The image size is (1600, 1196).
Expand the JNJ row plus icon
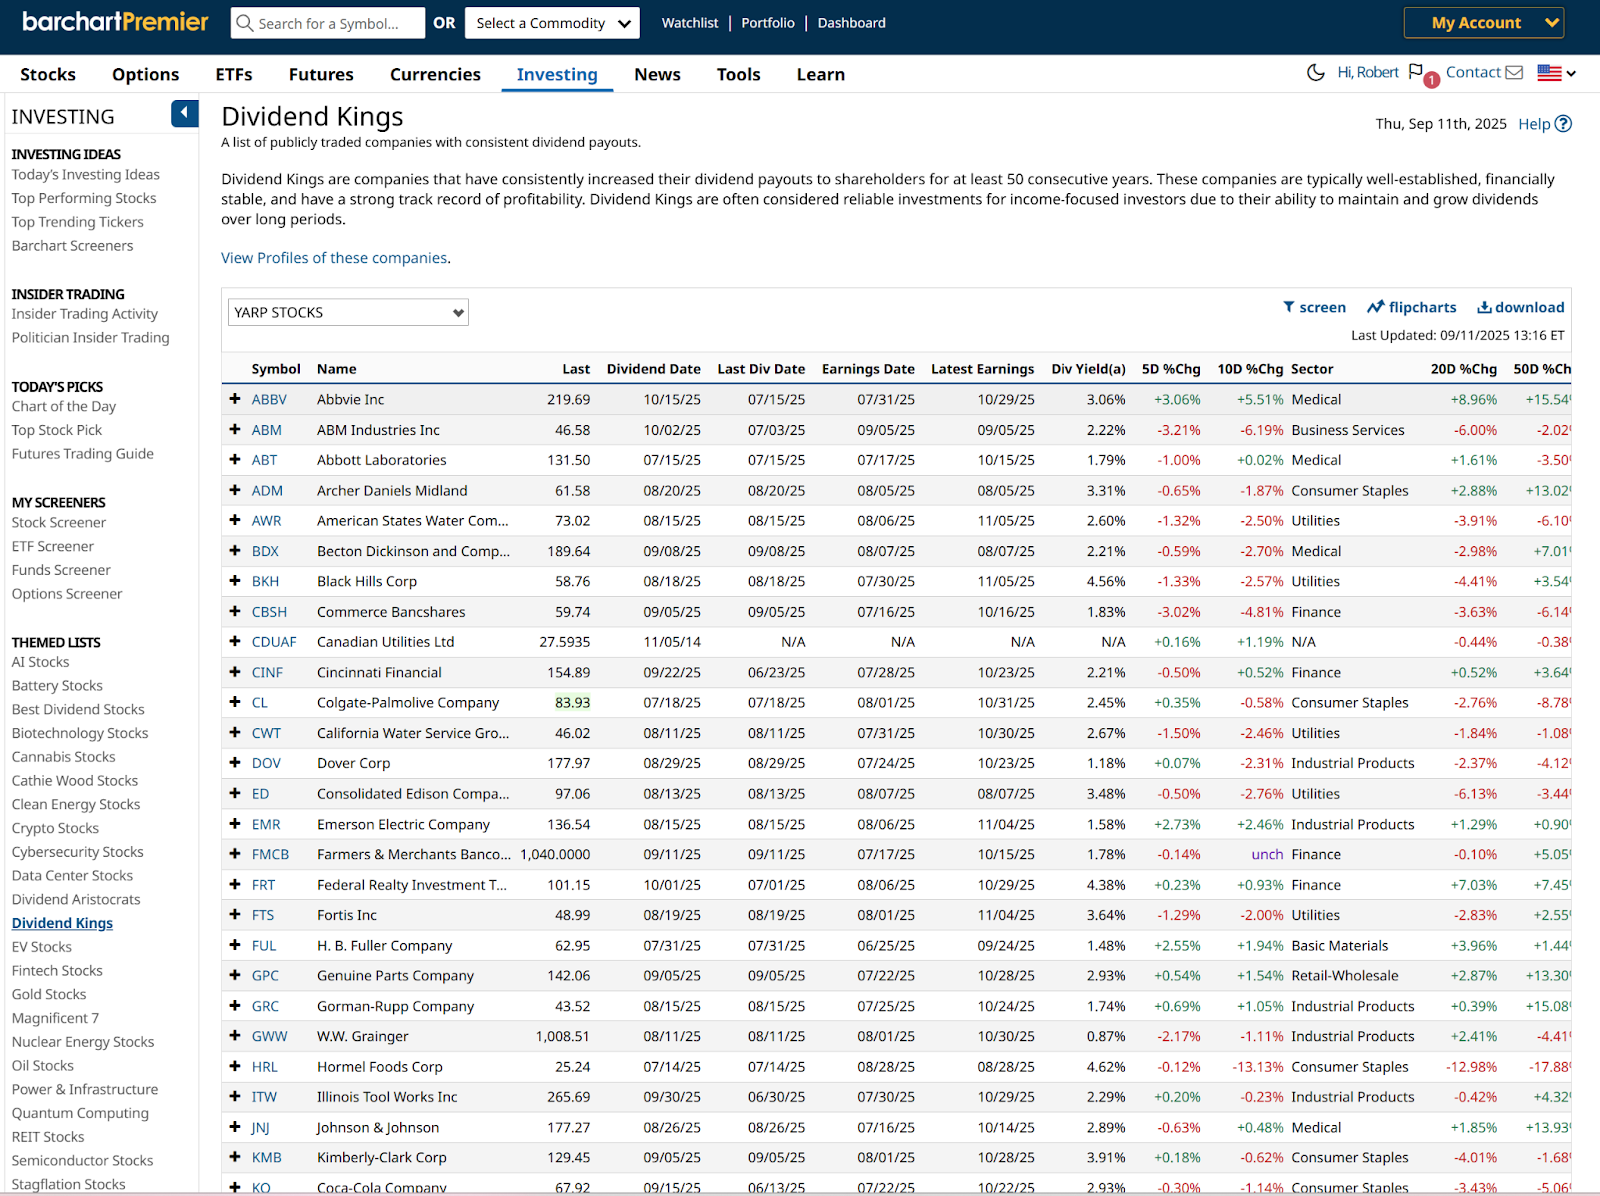click(235, 1127)
